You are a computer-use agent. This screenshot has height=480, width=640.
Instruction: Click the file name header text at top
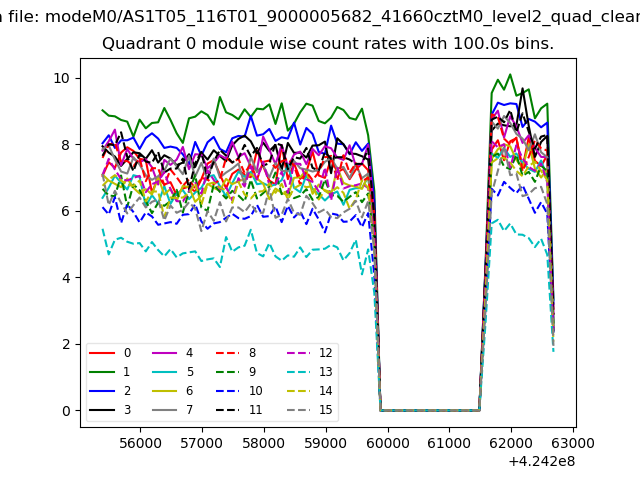click(320, 15)
